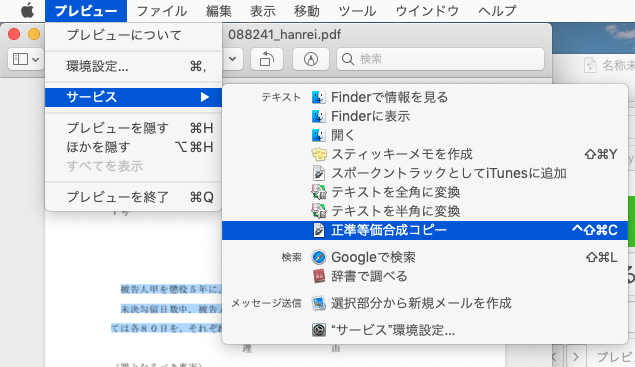Click the プレビュー menu bar item
Image resolution: width=635 pixels, height=367 pixels.
pos(86,11)
